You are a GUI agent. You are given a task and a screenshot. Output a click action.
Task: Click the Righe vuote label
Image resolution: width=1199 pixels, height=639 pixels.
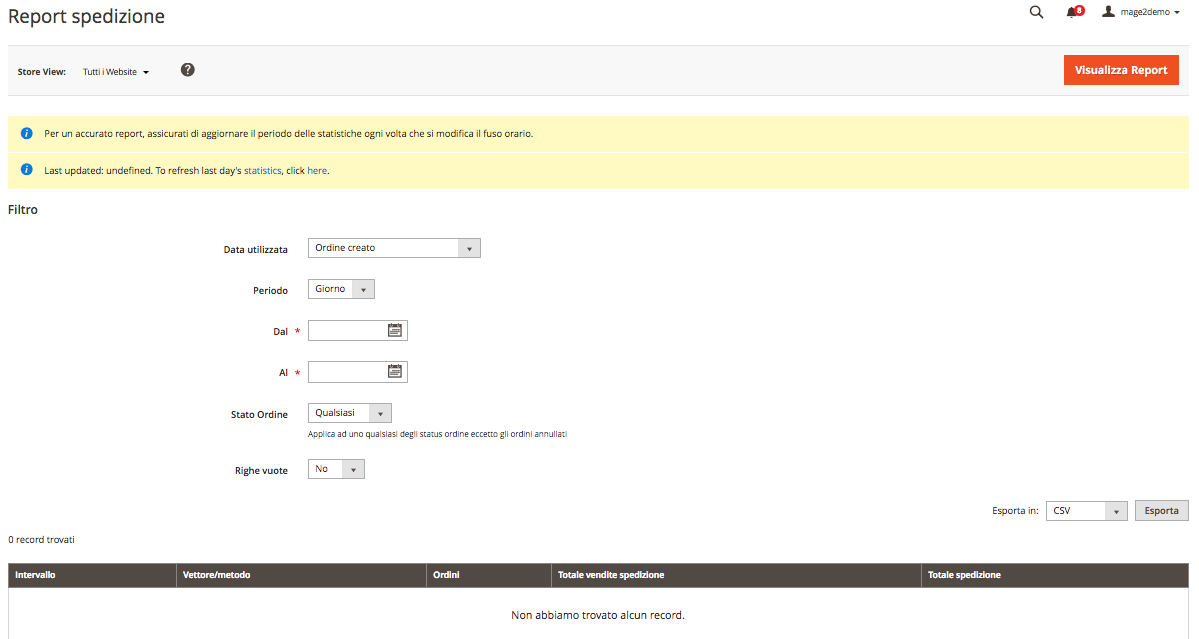(x=262, y=471)
